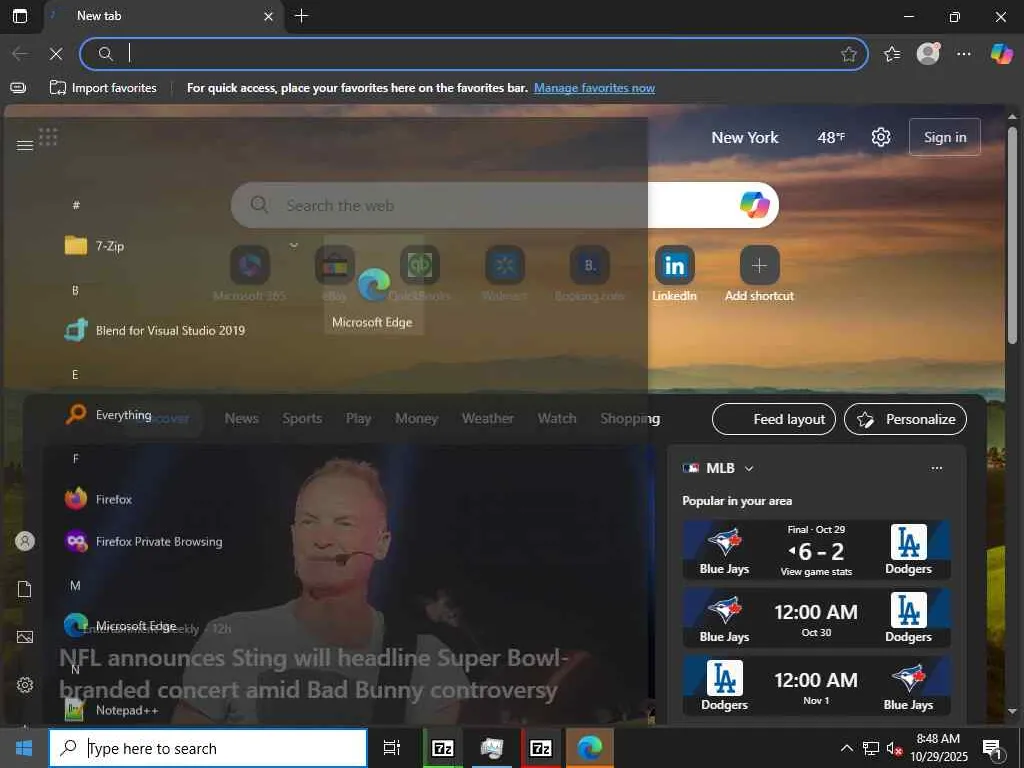Launch Copilot from the toolbar
This screenshot has width=1024, height=768.
coord(1000,53)
